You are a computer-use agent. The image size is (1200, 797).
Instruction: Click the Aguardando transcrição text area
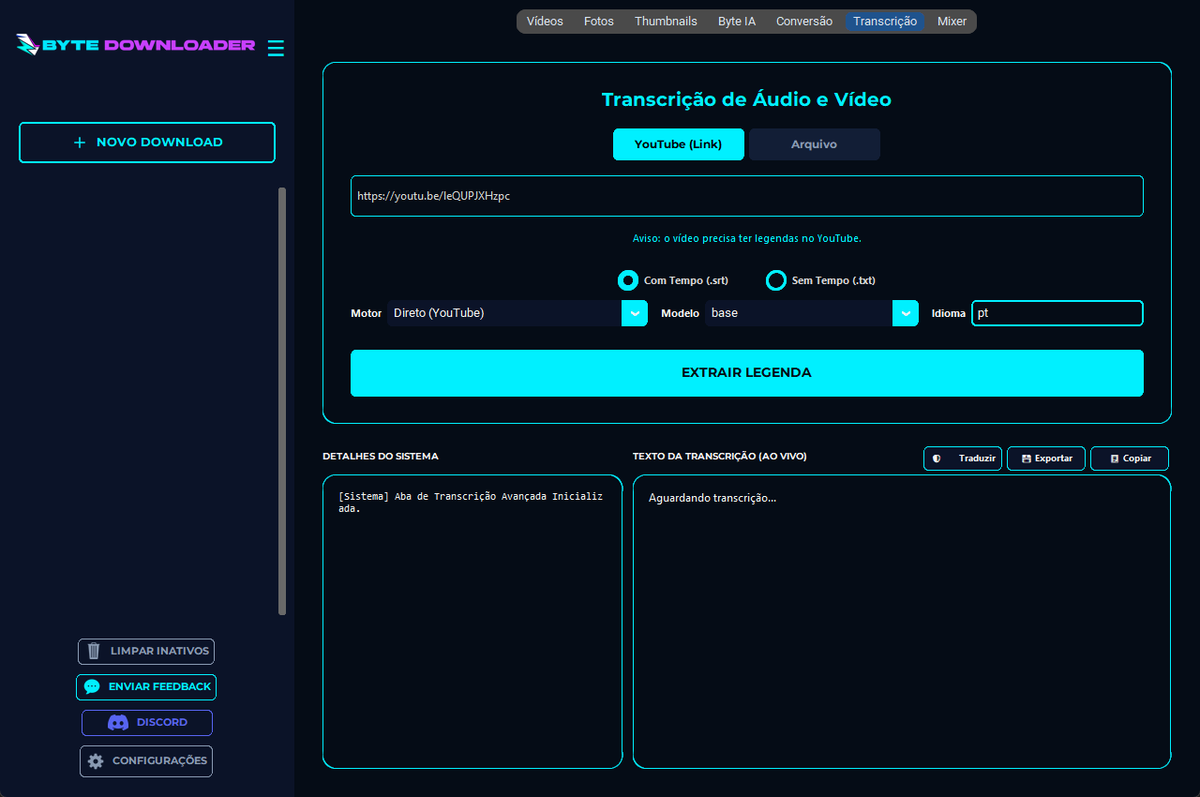coord(901,622)
